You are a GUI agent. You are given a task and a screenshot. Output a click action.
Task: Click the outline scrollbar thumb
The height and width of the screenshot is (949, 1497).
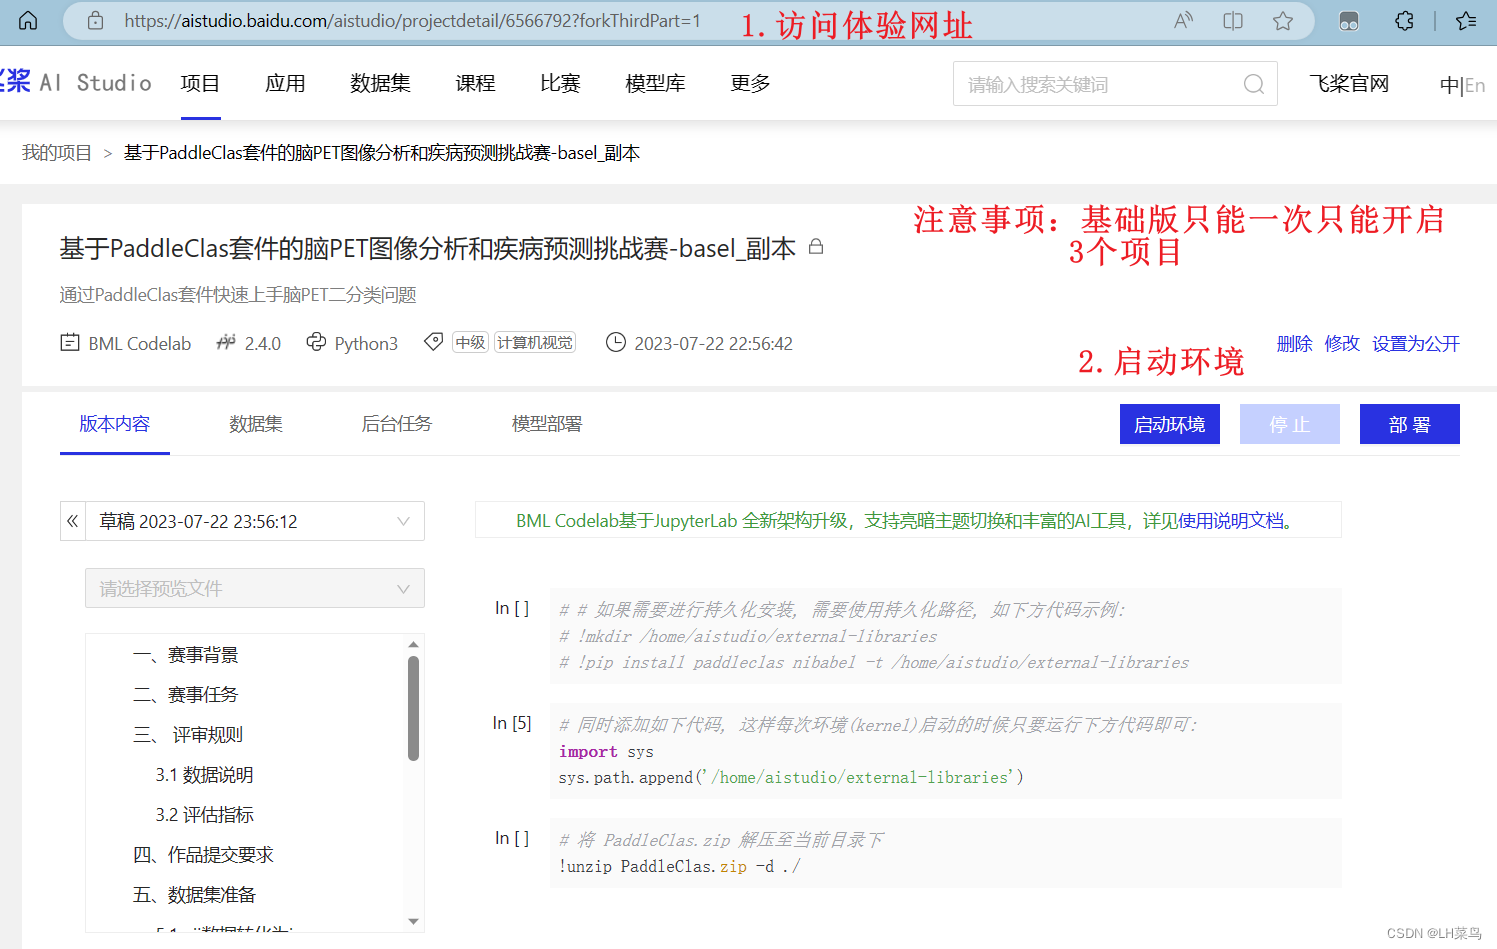click(413, 708)
